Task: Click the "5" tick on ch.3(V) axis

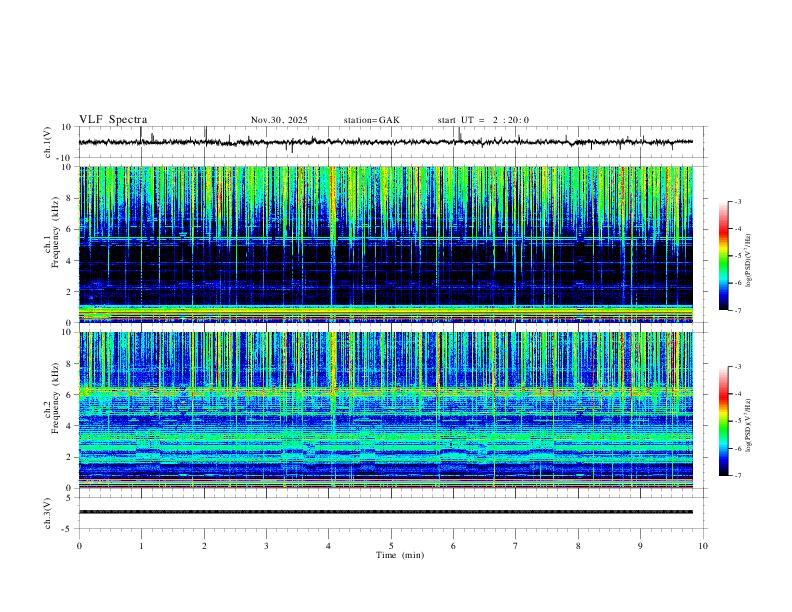Action: pos(69,498)
